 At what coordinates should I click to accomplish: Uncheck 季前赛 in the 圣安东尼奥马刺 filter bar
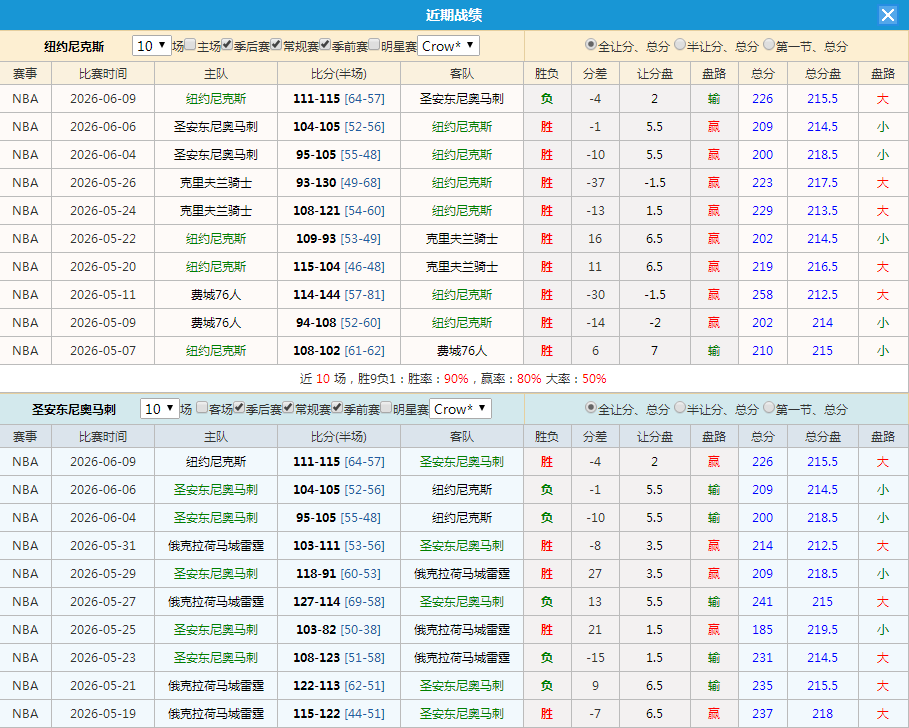(337, 407)
